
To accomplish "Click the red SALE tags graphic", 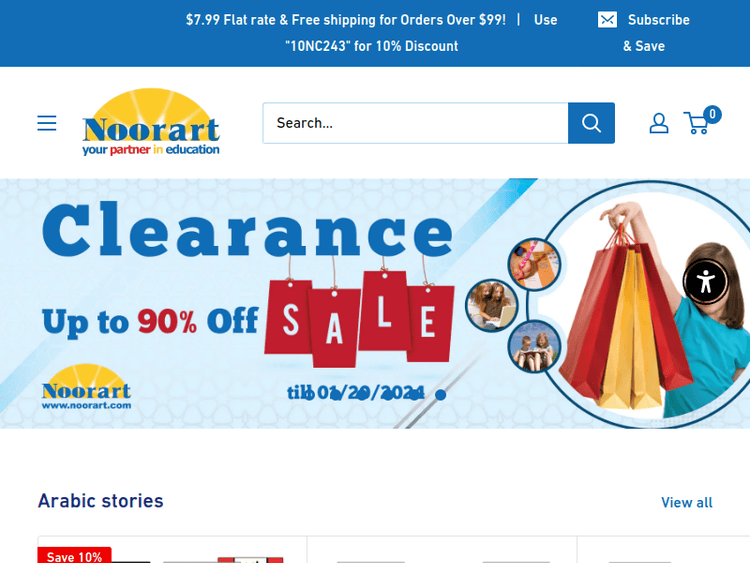I will [x=359, y=317].
